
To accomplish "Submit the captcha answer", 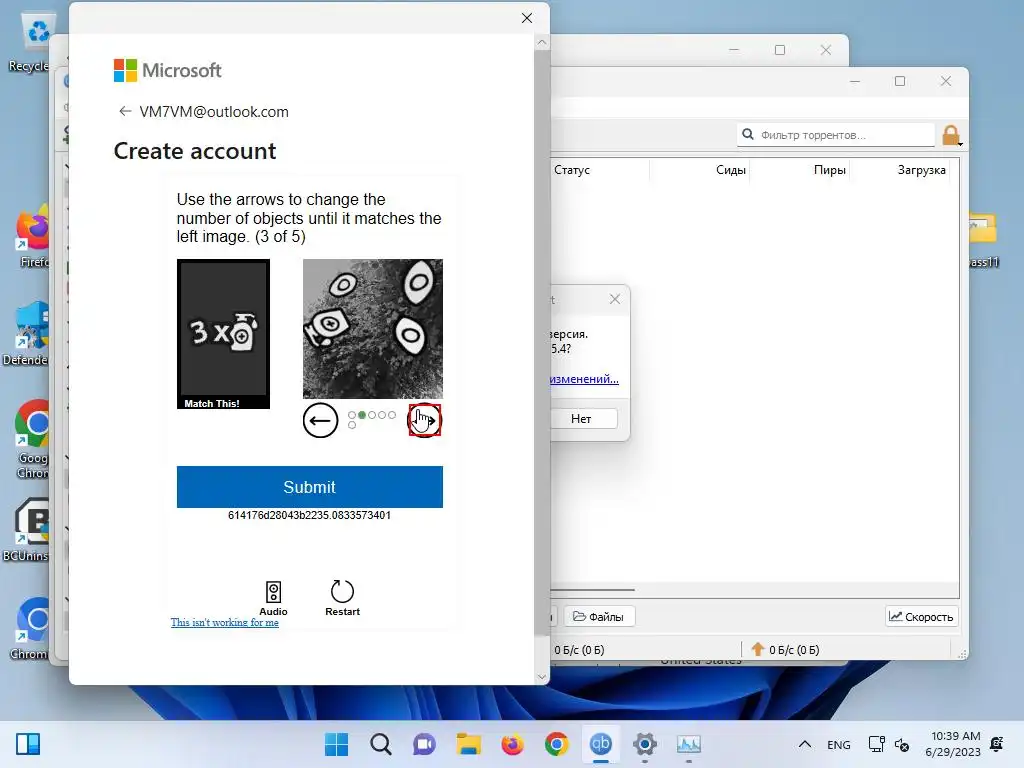I will click(x=310, y=487).
